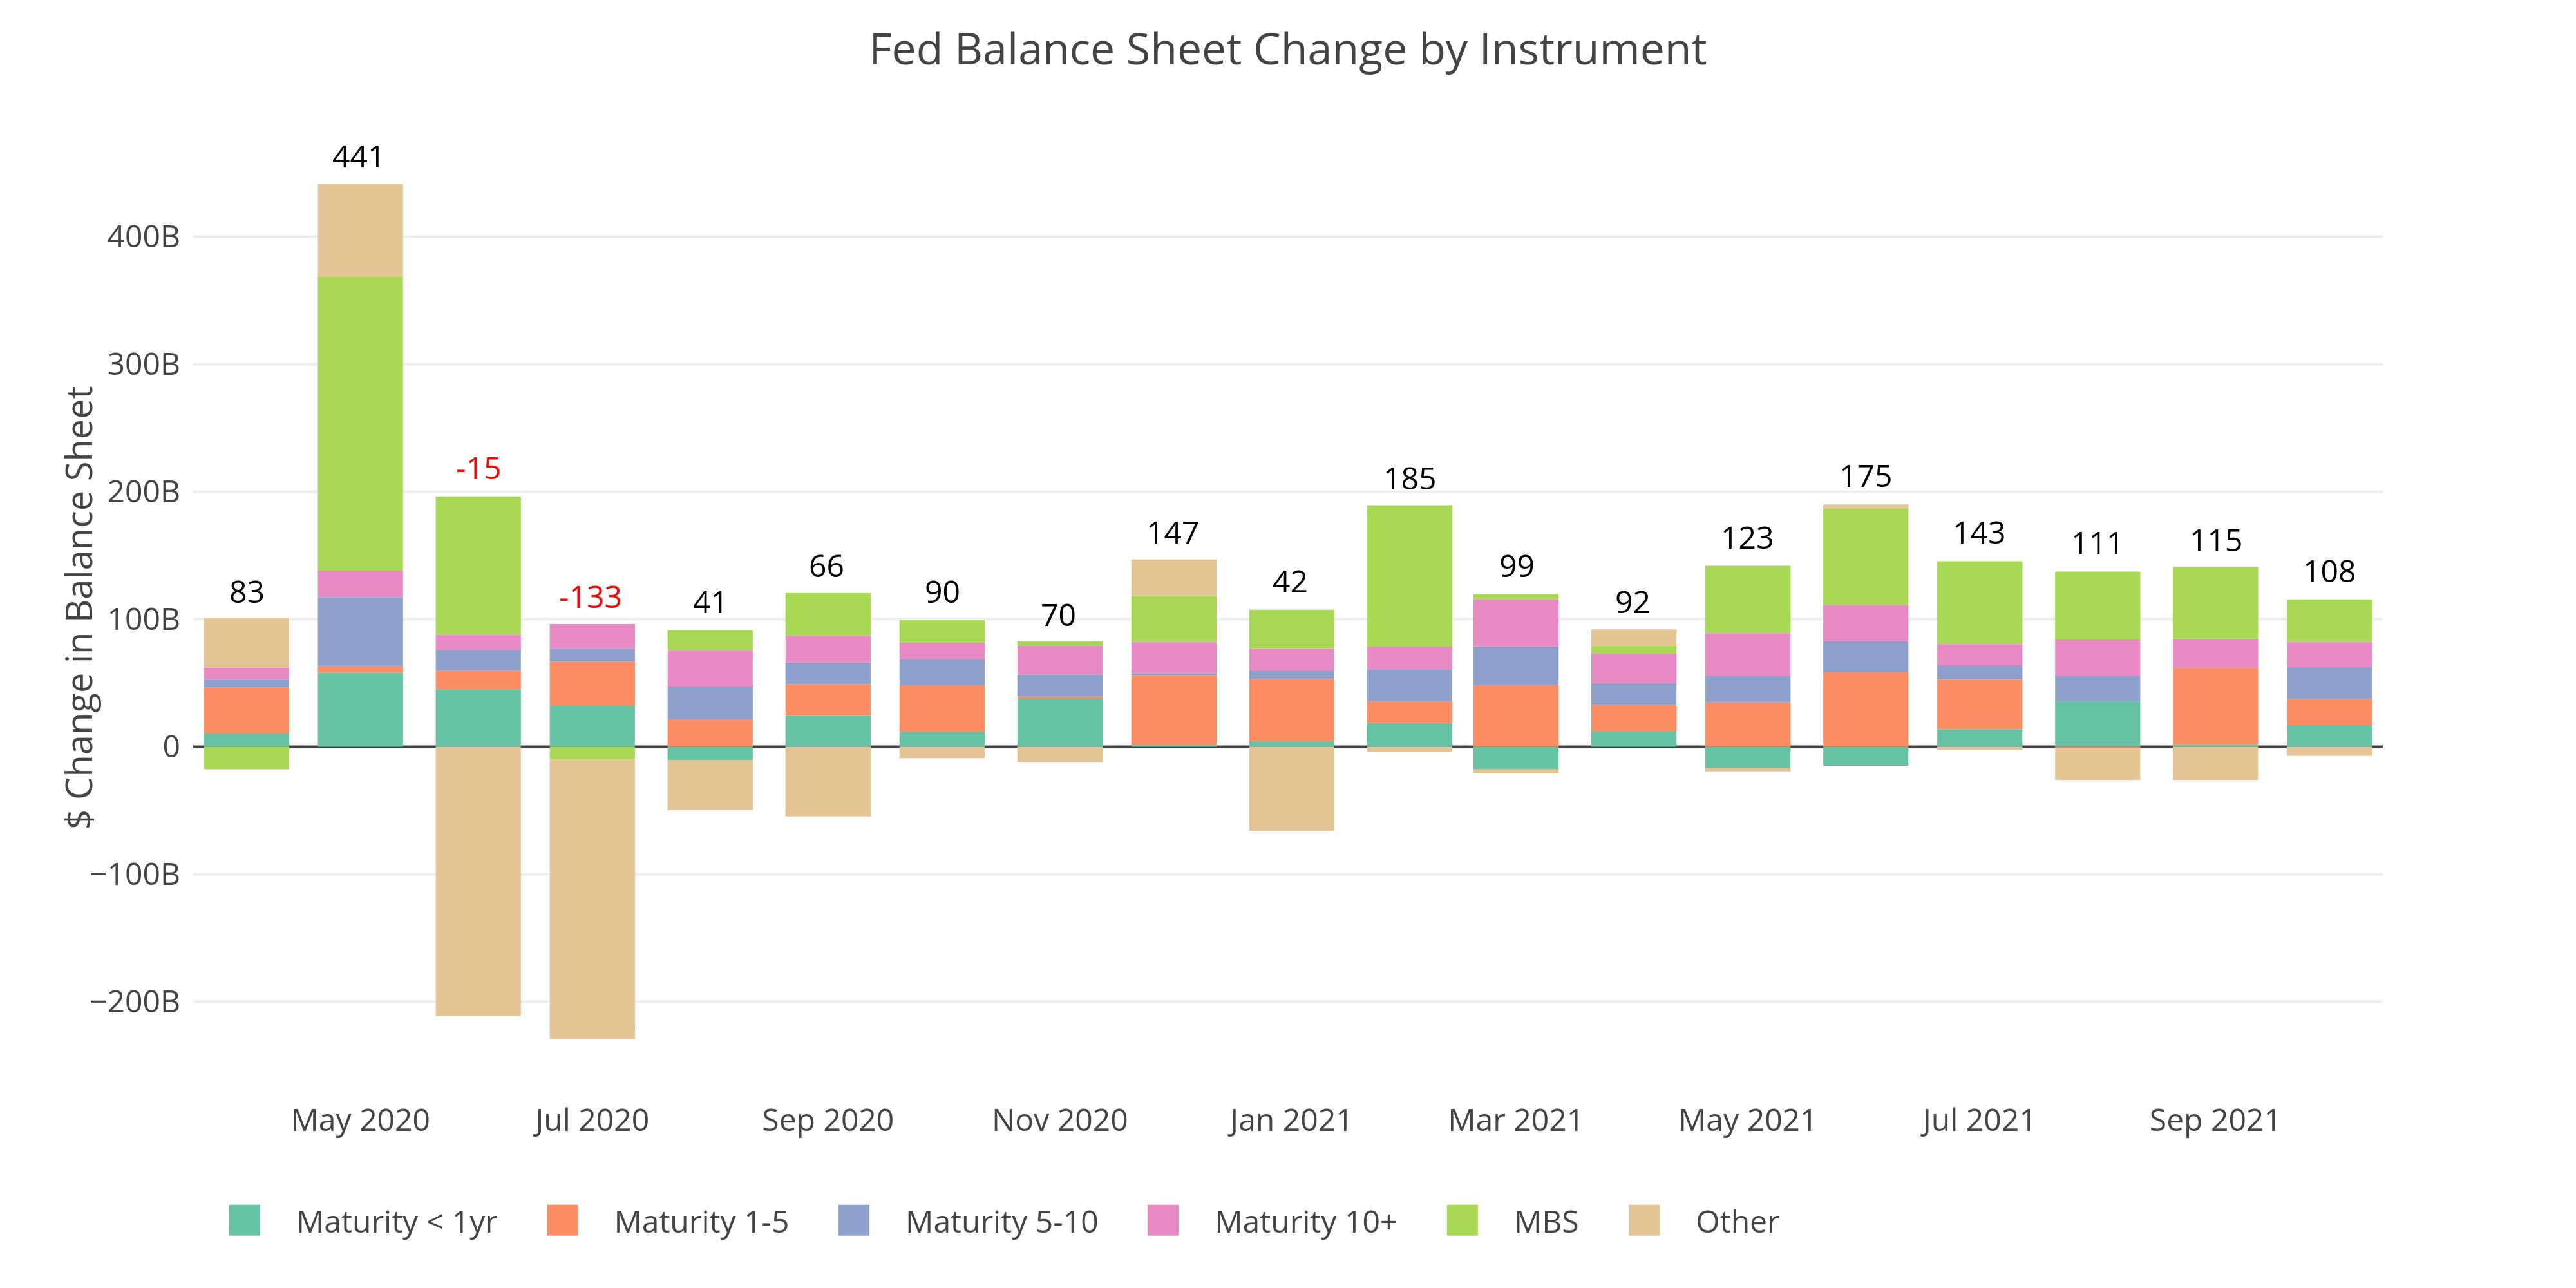This screenshot has height=1288, width=2576.
Task: Click the 185 data label above the bar
Action: (x=1410, y=479)
